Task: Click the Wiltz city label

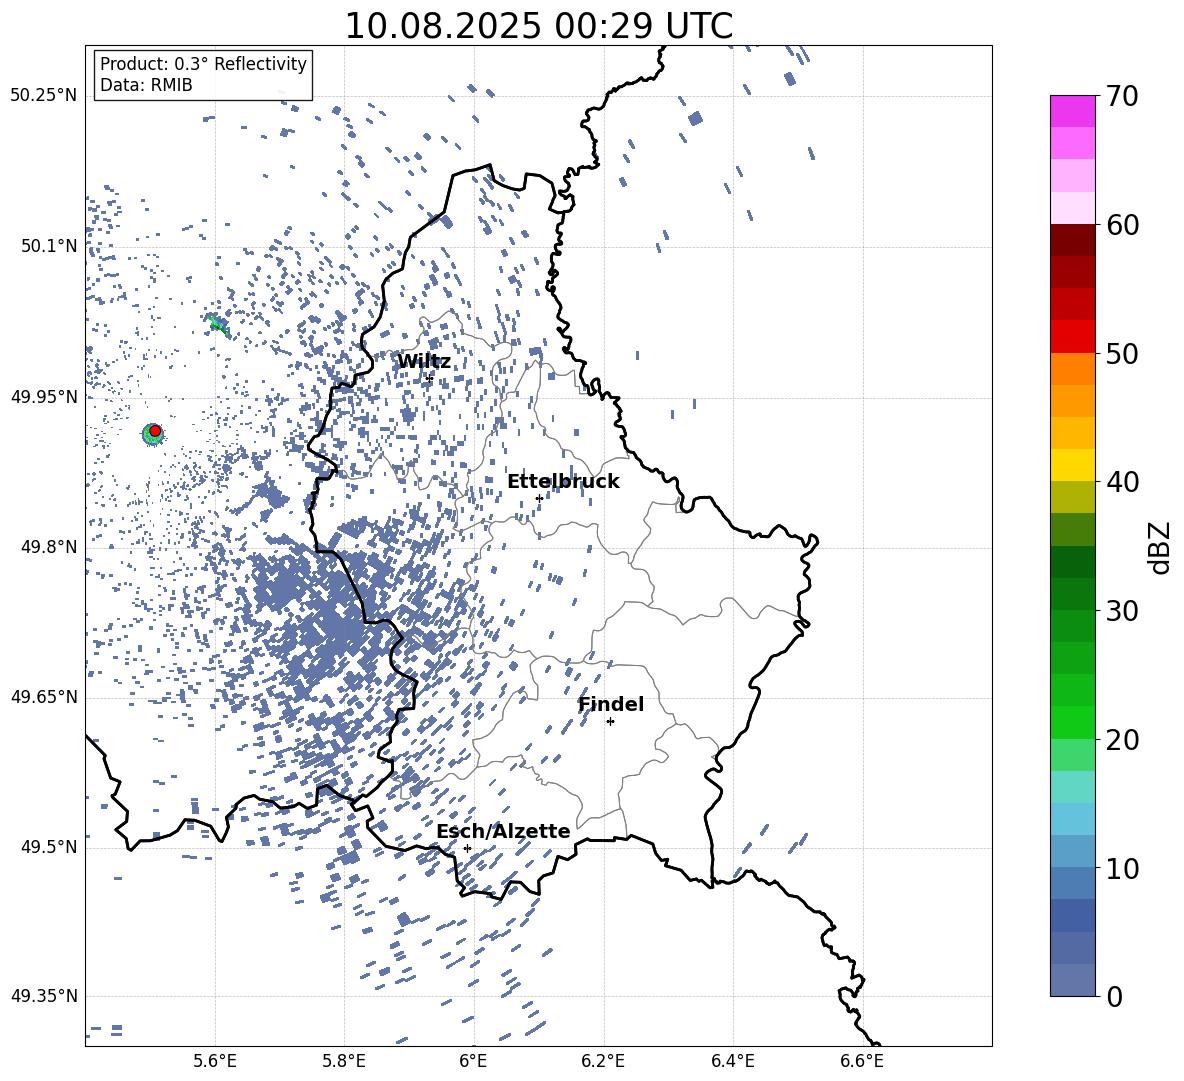Action: tap(424, 362)
